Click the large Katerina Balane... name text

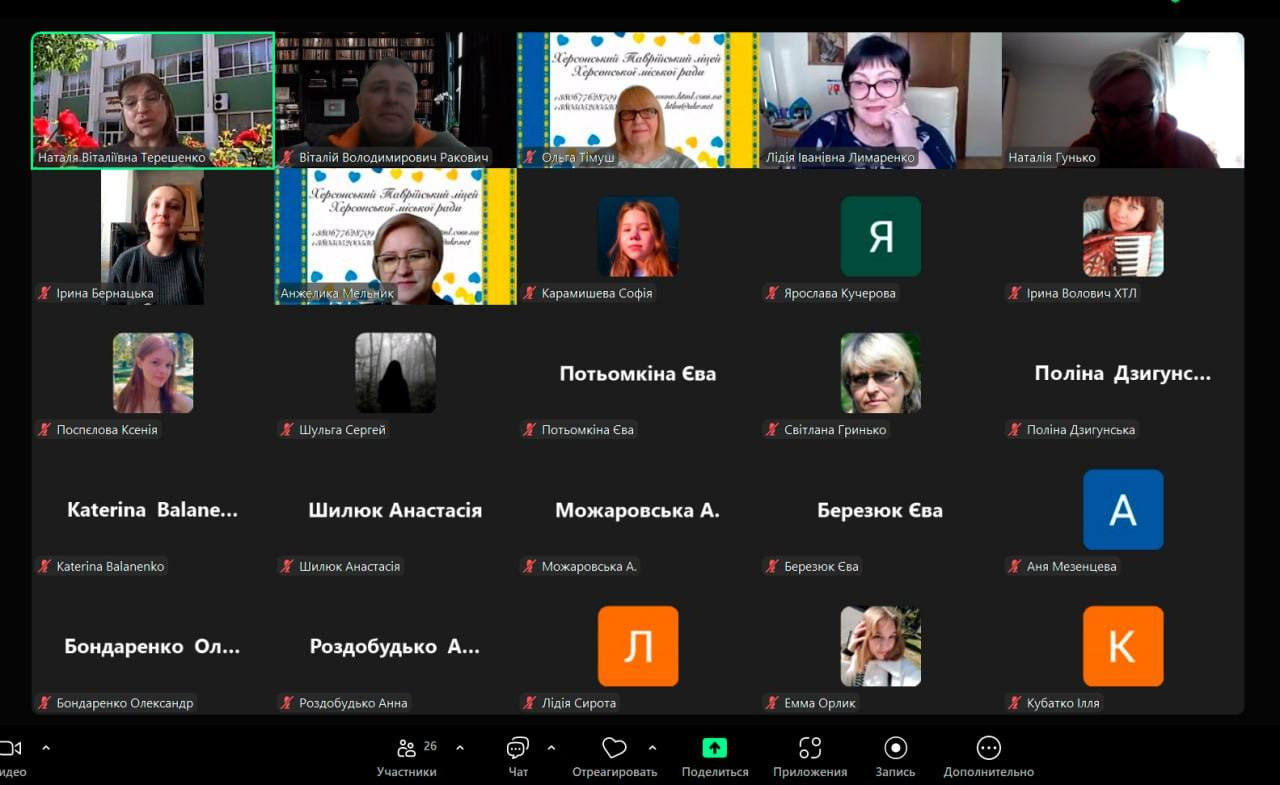tap(153, 510)
